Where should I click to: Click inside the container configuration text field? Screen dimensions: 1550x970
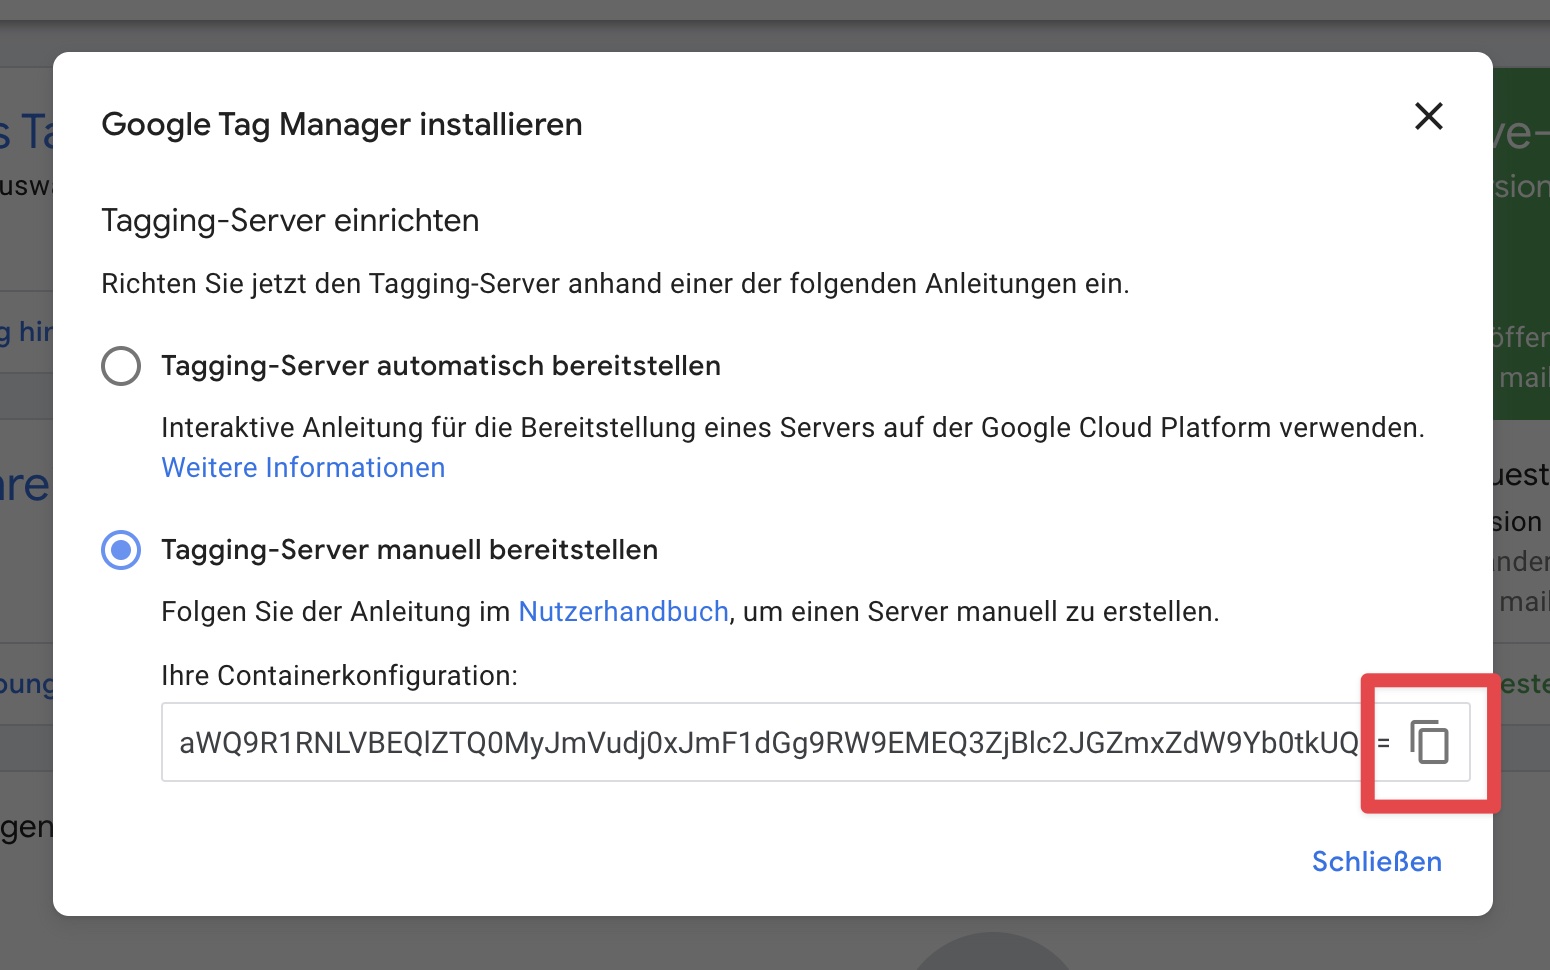(760, 743)
